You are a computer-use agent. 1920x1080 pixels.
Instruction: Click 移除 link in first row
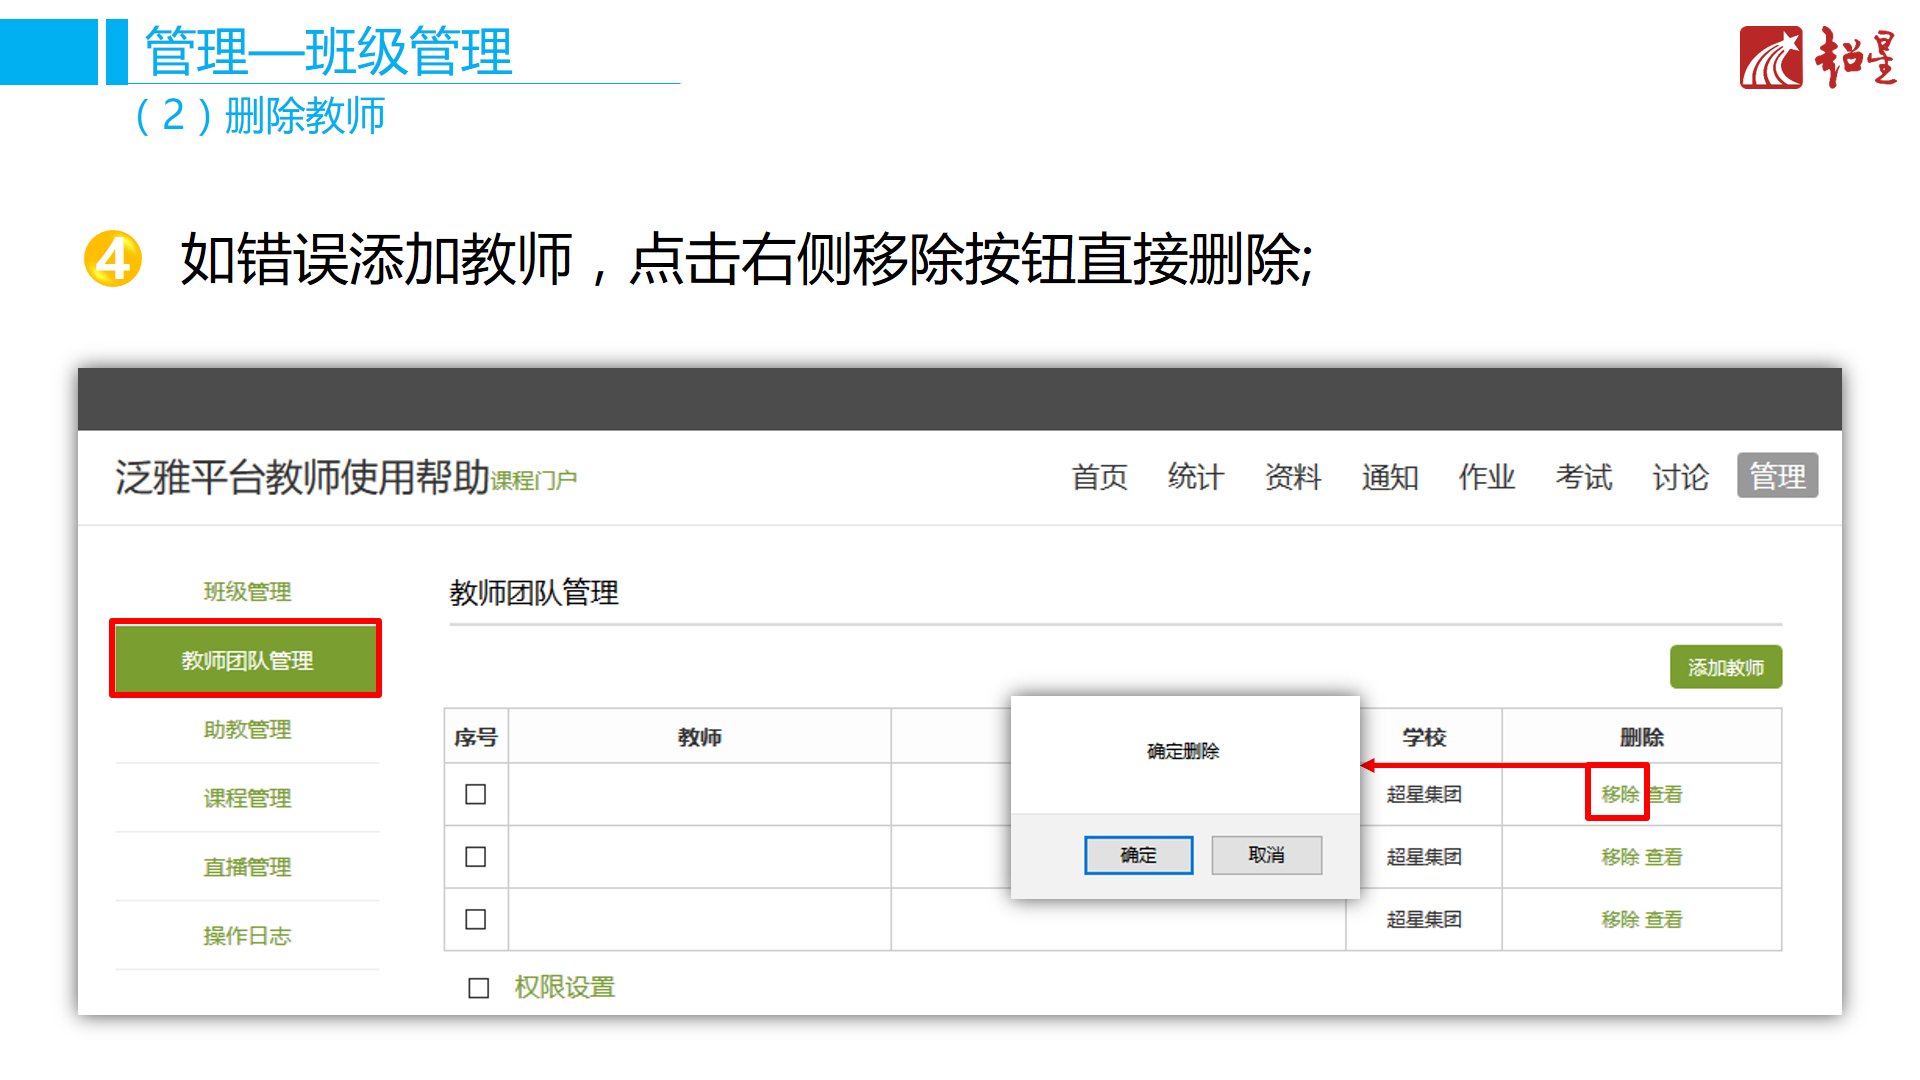click(1619, 794)
